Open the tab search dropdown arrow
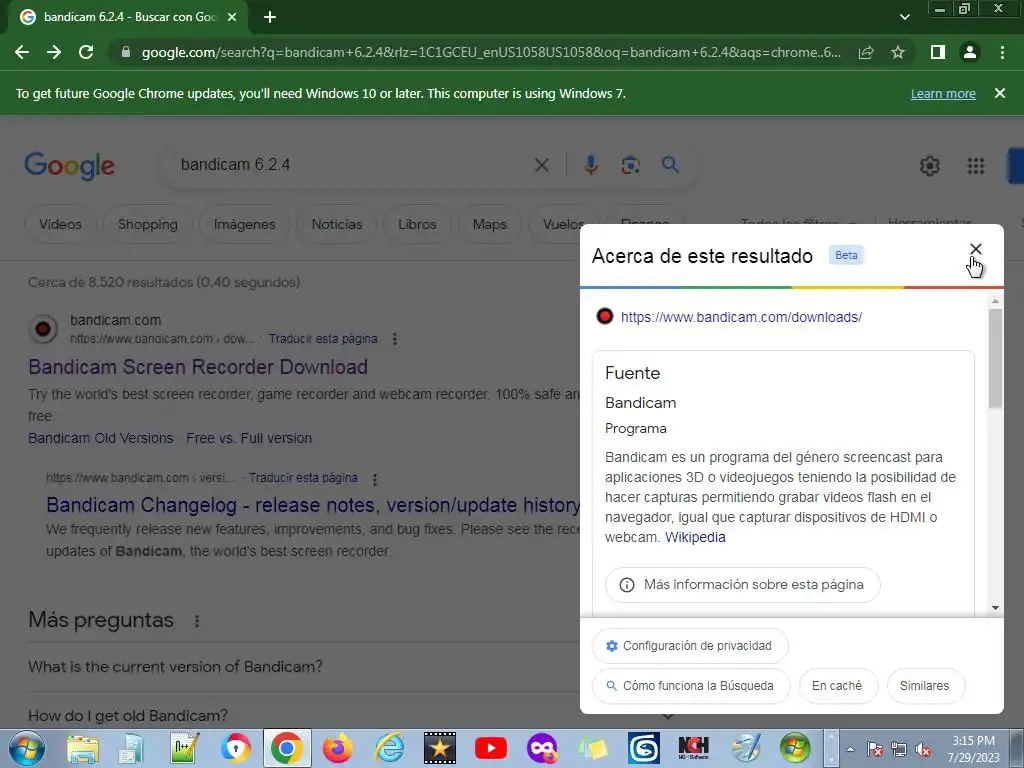The image size is (1024, 768). point(904,18)
